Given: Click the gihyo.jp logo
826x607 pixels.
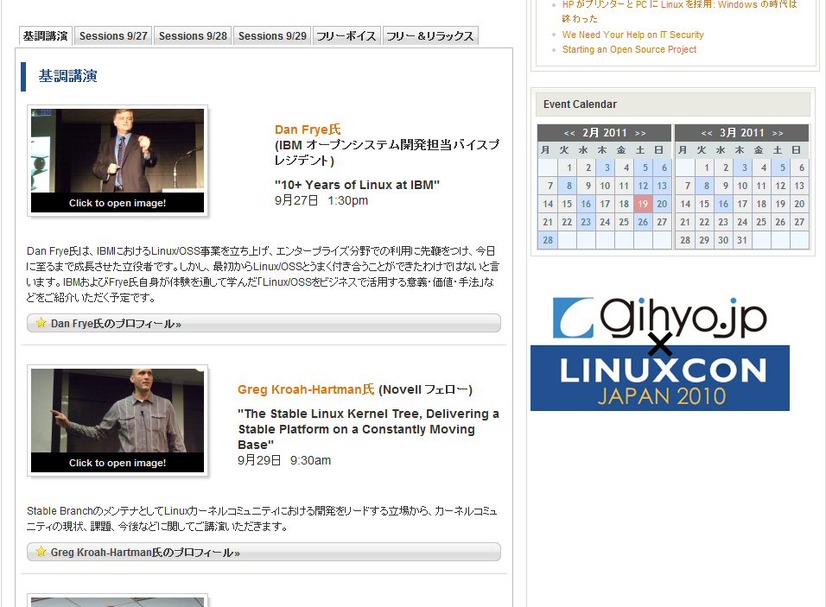Looking at the screenshot, I should [x=660, y=318].
